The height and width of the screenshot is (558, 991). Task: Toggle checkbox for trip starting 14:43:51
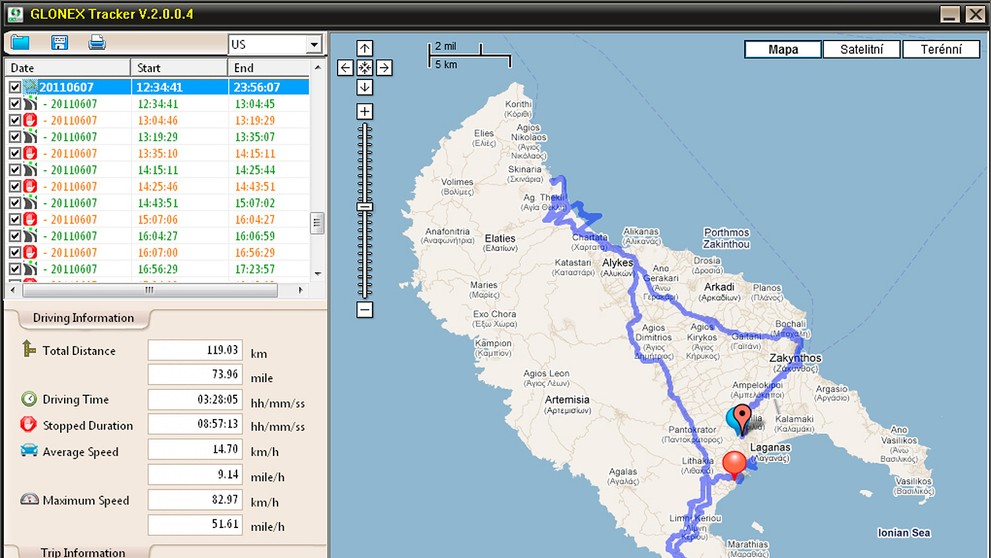(x=15, y=202)
